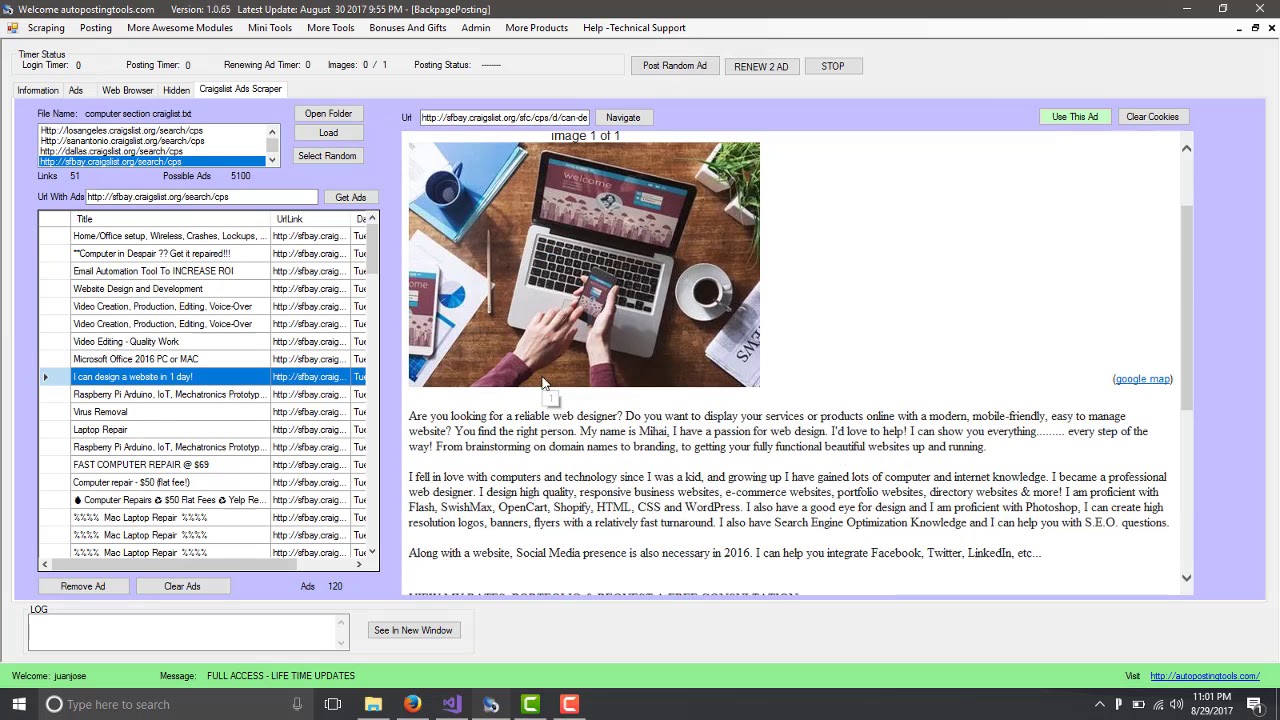
Task: Click the Open Folder button
Action: pyautogui.click(x=328, y=114)
